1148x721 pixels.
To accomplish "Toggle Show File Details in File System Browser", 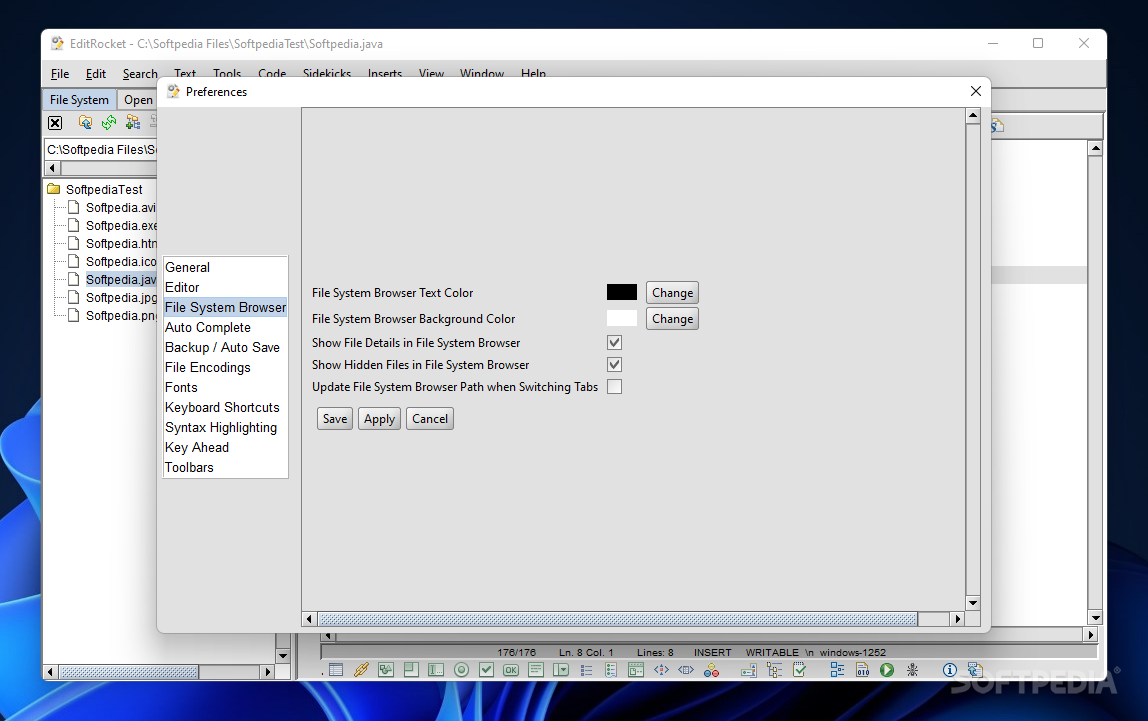I will coord(614,343).
